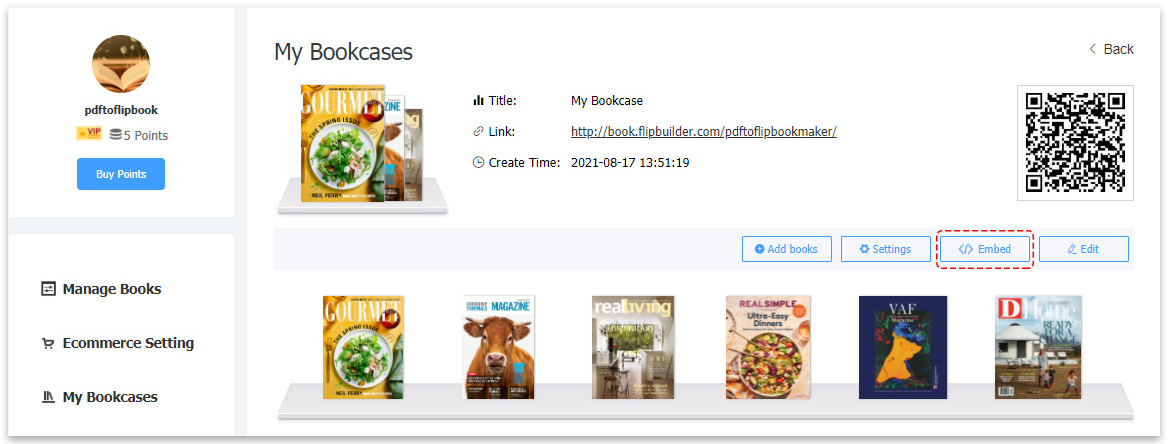
Task: Open the Ecommerce Setting menu item
Action: tap(117, 343)
